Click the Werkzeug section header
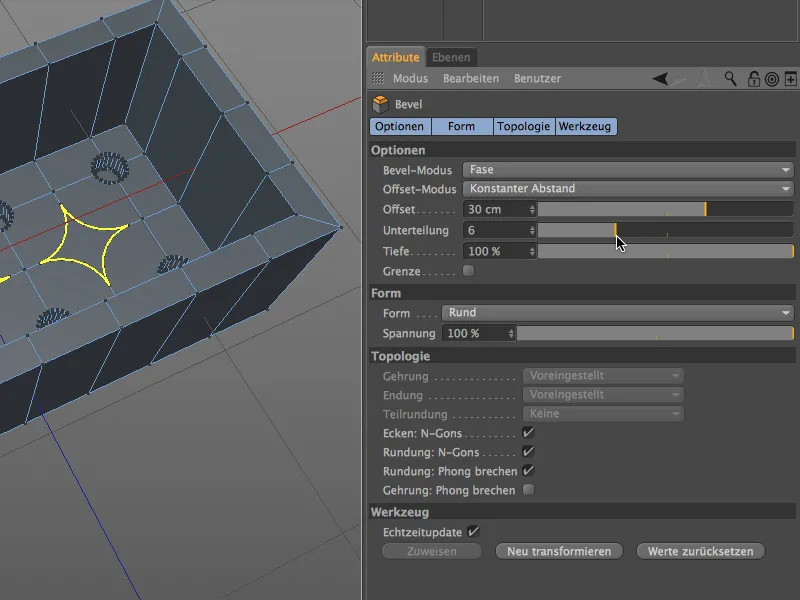This screenshot has width=800, height=600. coord(582,512)
